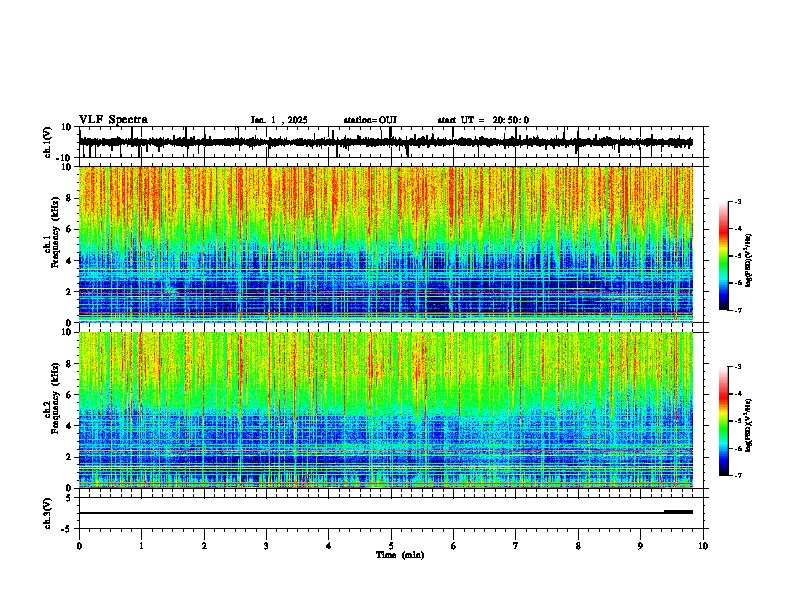
Task: Click the "VLF Spectra" plot title
Action: click(113, 120)
